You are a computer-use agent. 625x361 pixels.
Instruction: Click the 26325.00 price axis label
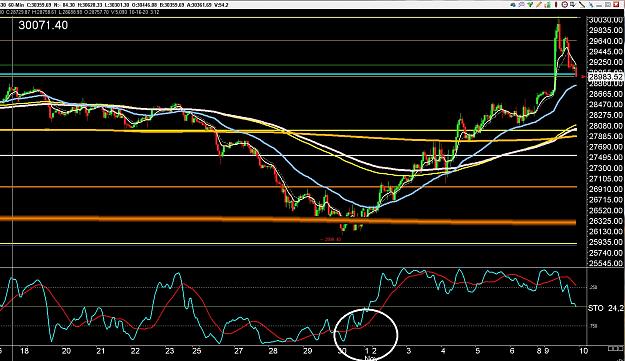click(x=605, y=221)
